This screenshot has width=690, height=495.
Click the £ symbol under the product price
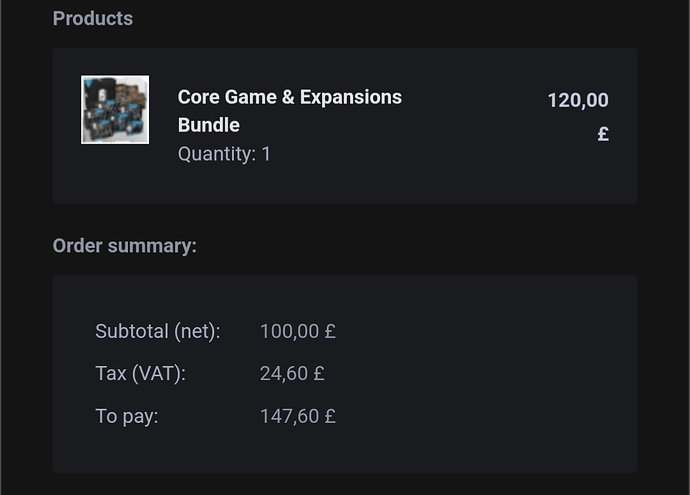[603, 133]
